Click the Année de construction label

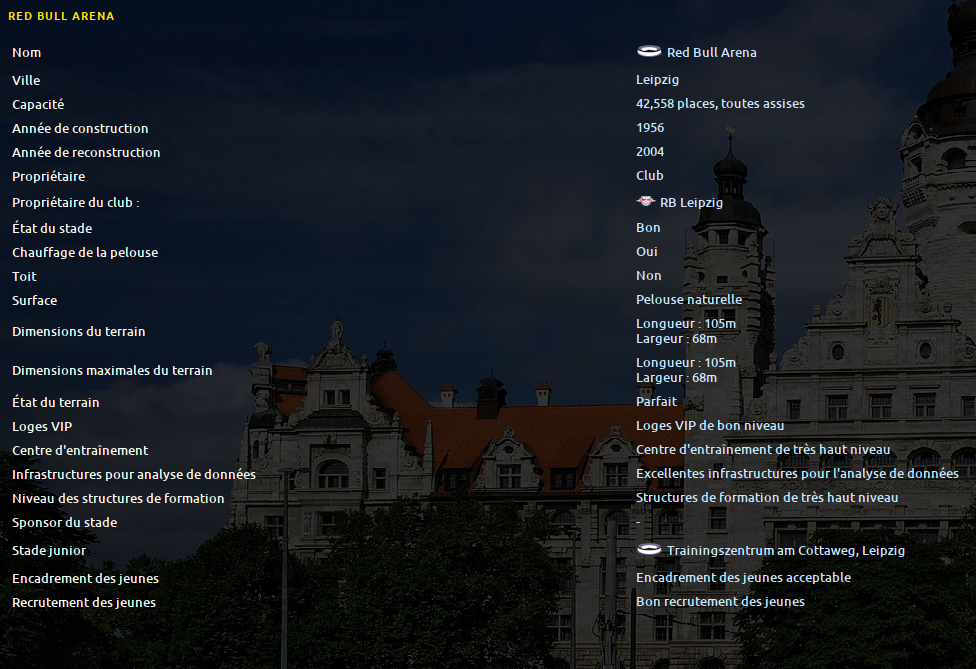(x=80, y=128)
